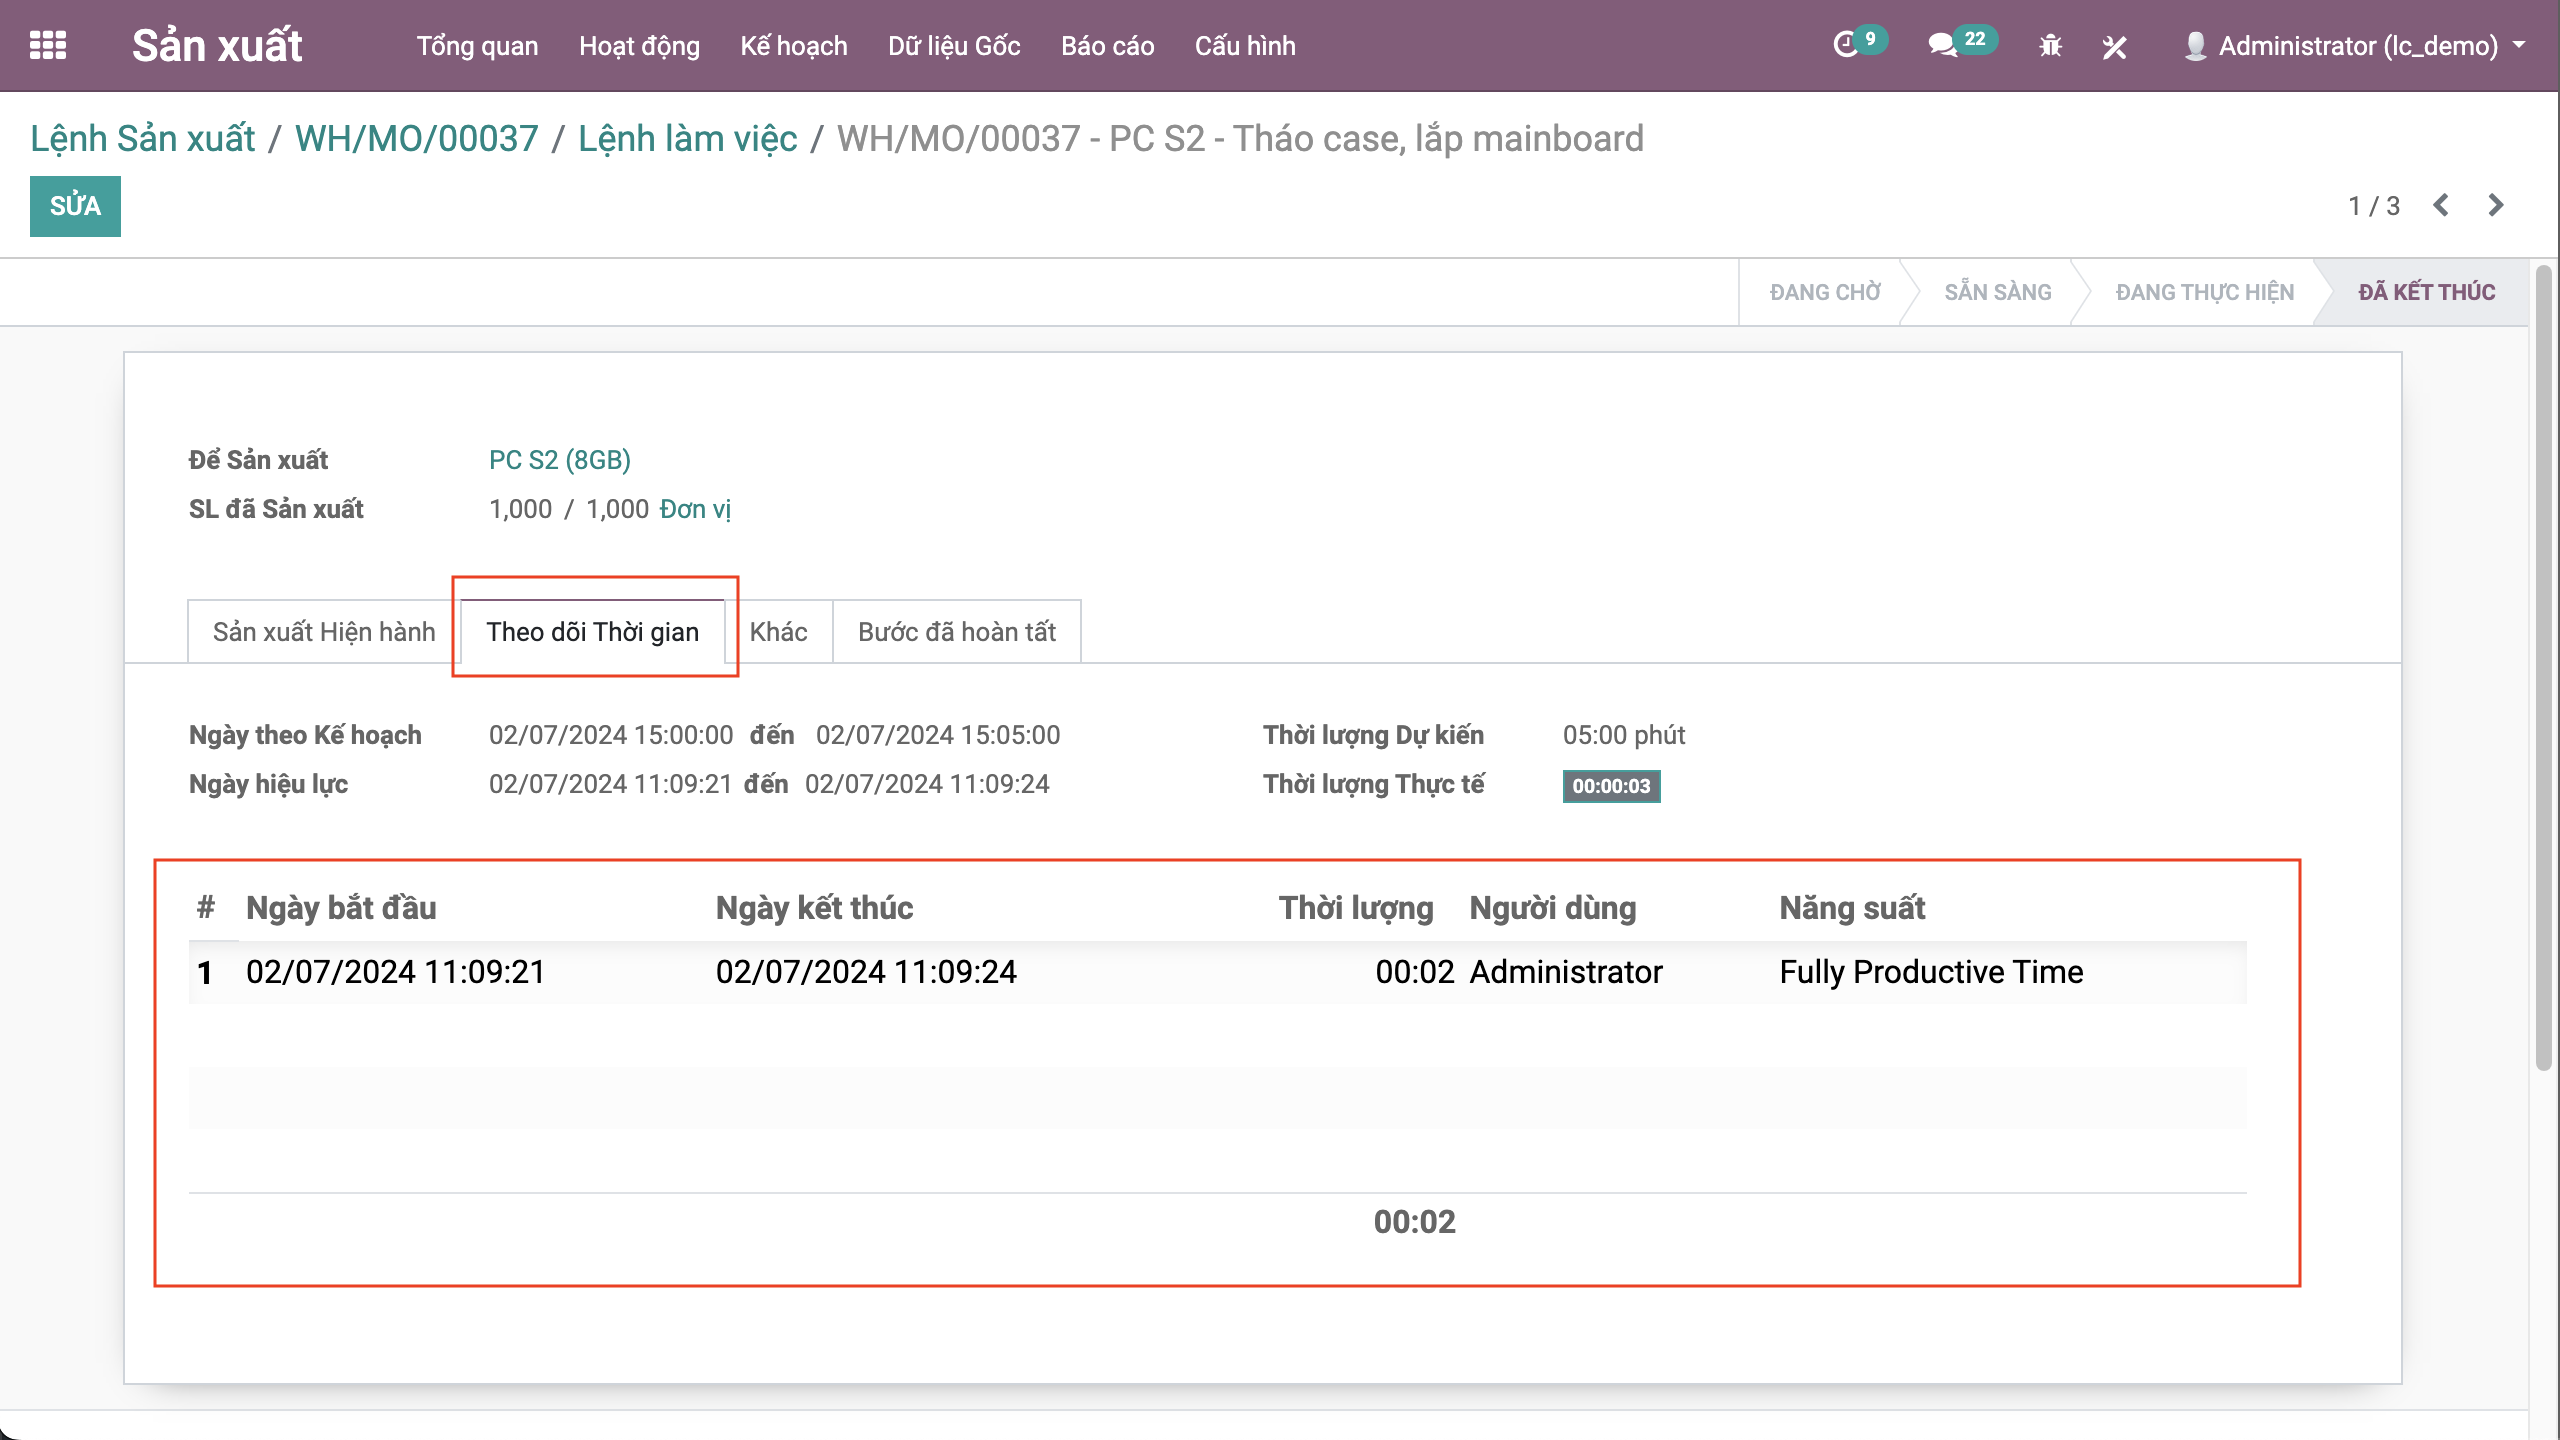2560x1440 pixels.
Task: Select the first time tracking row
Action: tap(1216, 972)
